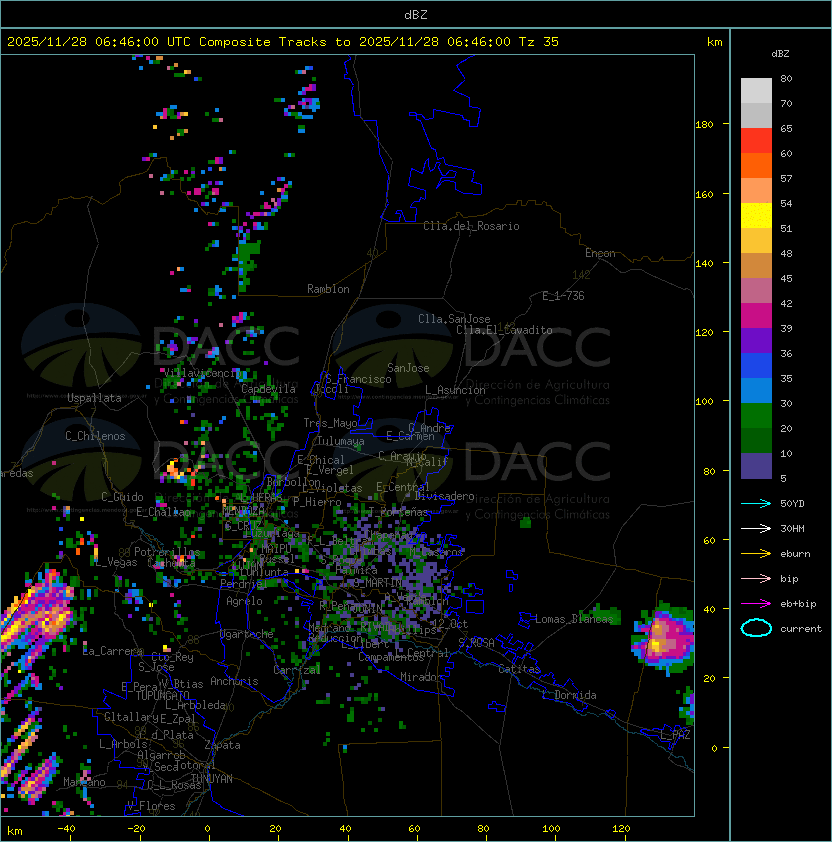Click the 'L_Dormida' place label
Viewport: 832px width, 842px height.
tap(569, 695)
